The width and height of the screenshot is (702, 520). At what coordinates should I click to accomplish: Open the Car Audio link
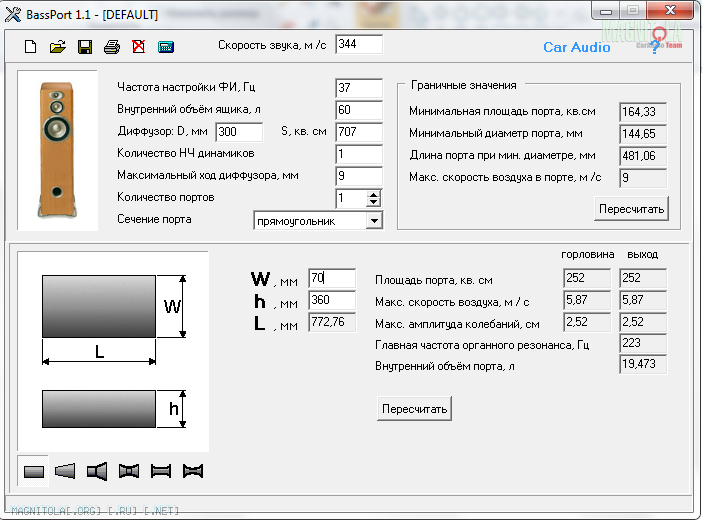tap(576, 47)
